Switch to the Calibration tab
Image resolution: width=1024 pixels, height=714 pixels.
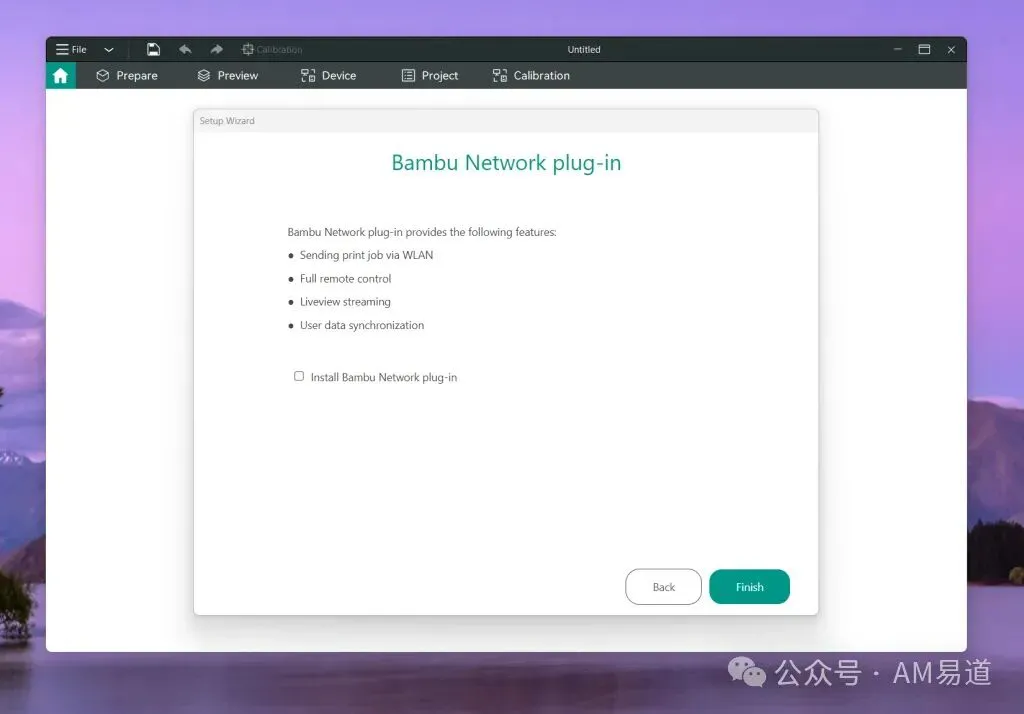coord(531,76)
